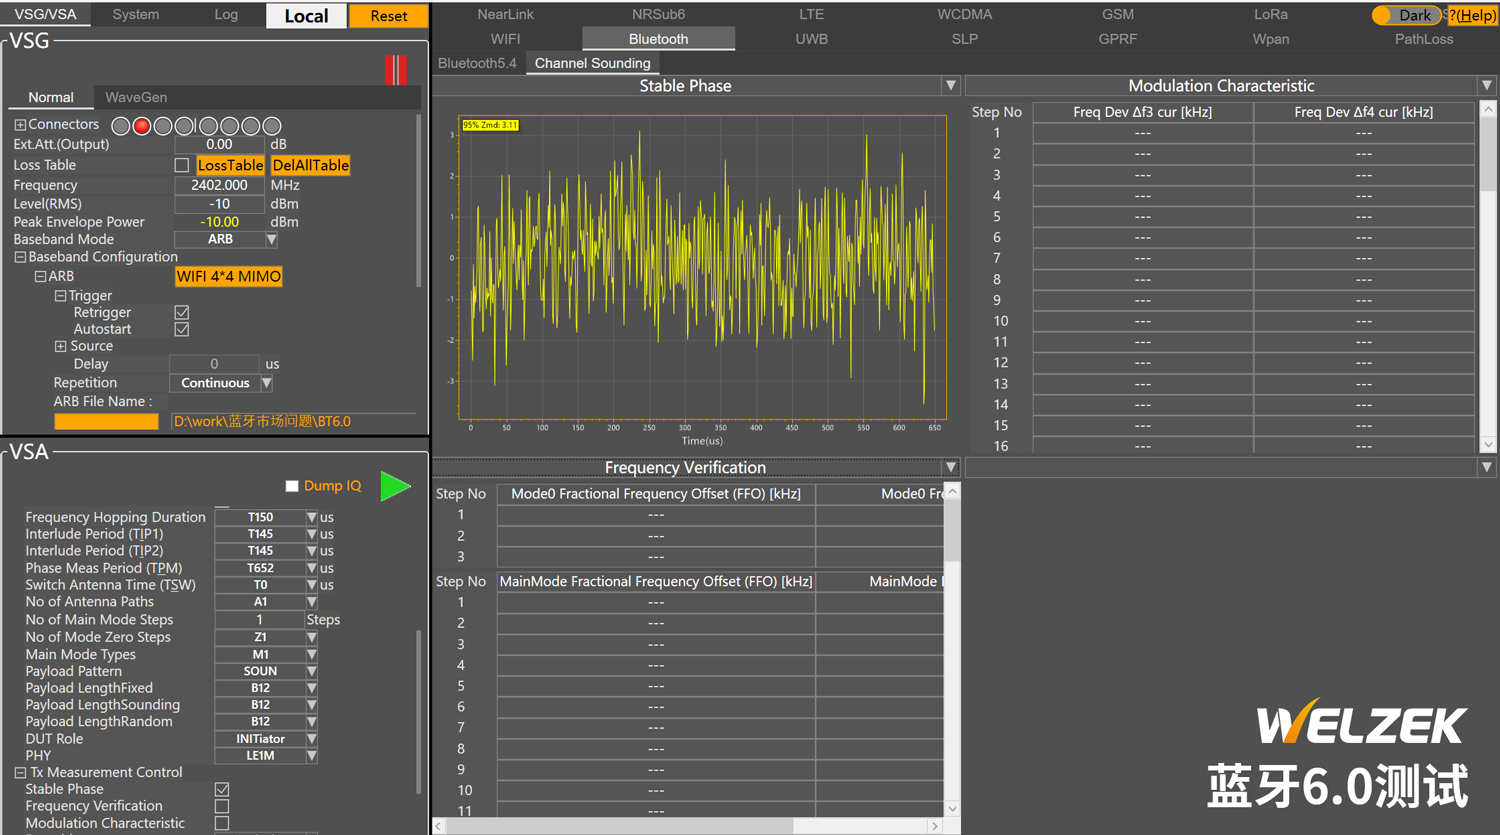
Task: Click the Frequency 2402.000 MHz input field
Action: [x=219, y=185]
